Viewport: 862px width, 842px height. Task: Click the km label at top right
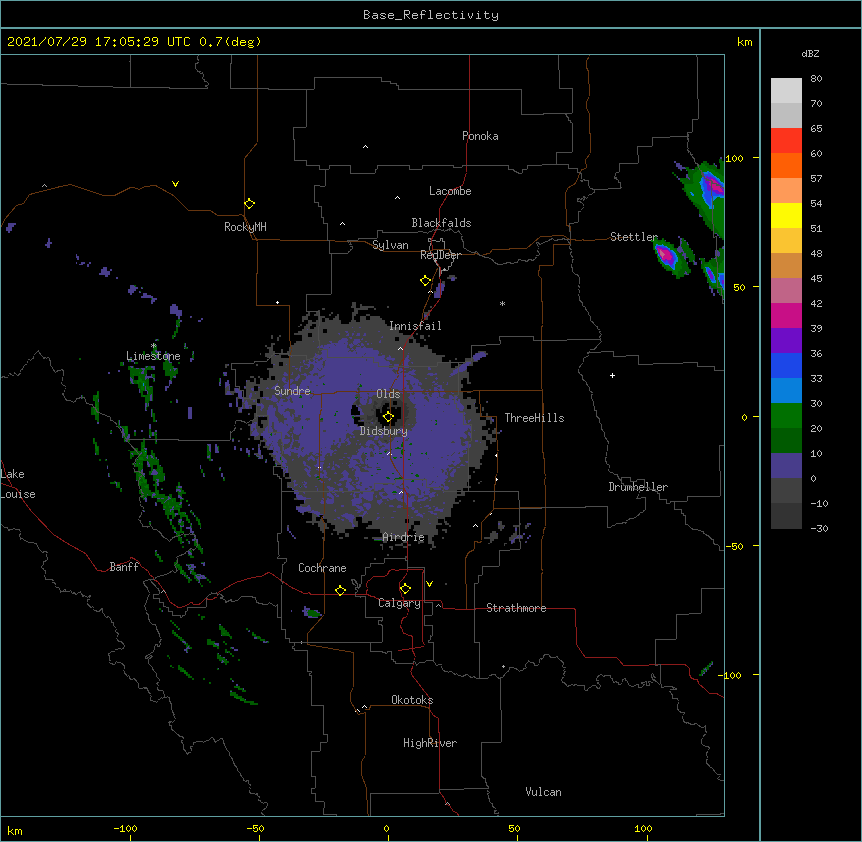point(744,42)
